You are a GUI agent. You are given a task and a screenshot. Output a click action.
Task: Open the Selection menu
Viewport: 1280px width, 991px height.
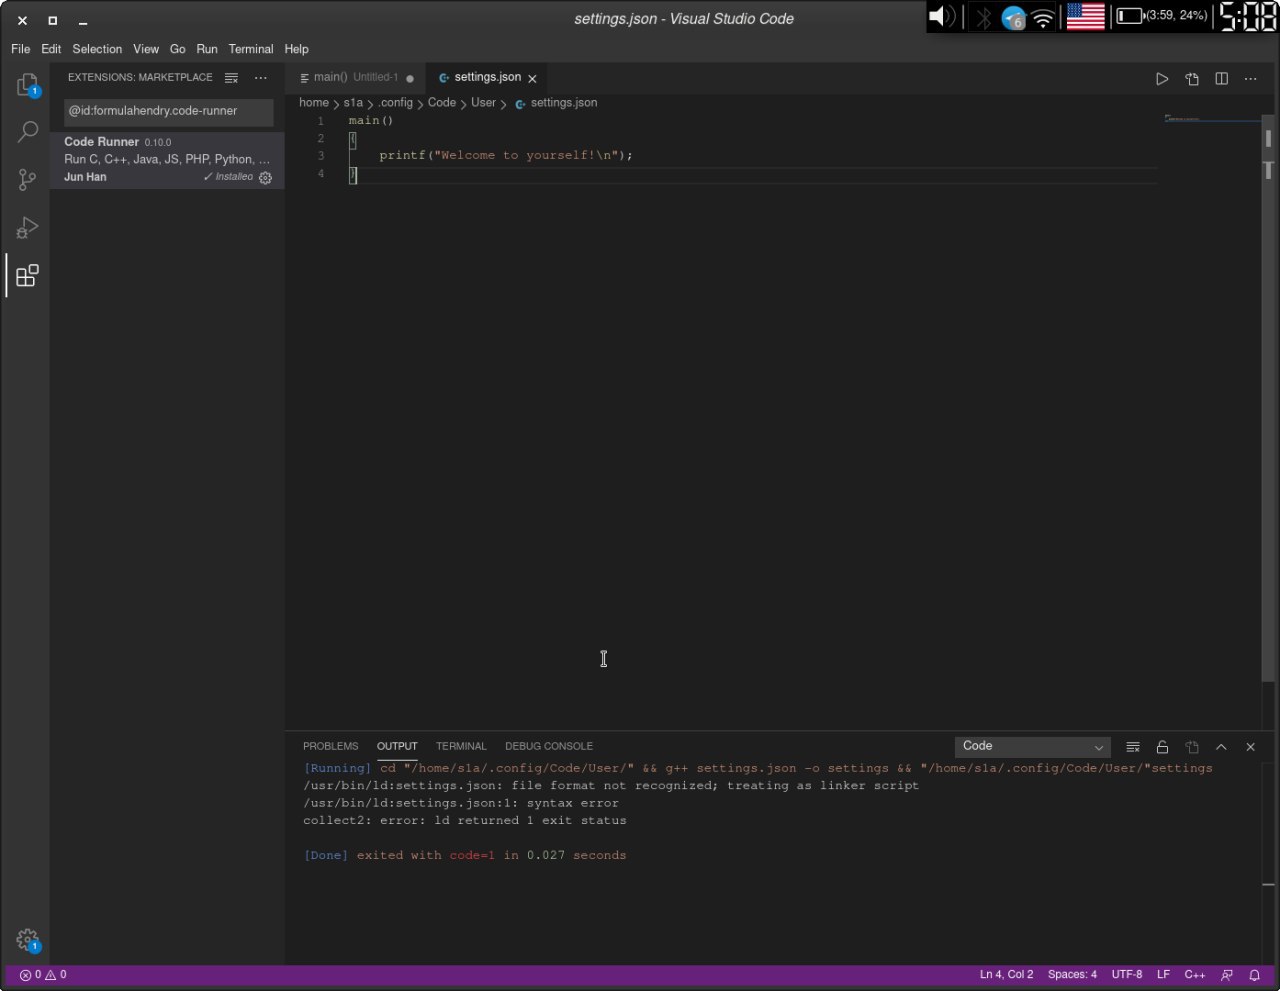97,49
